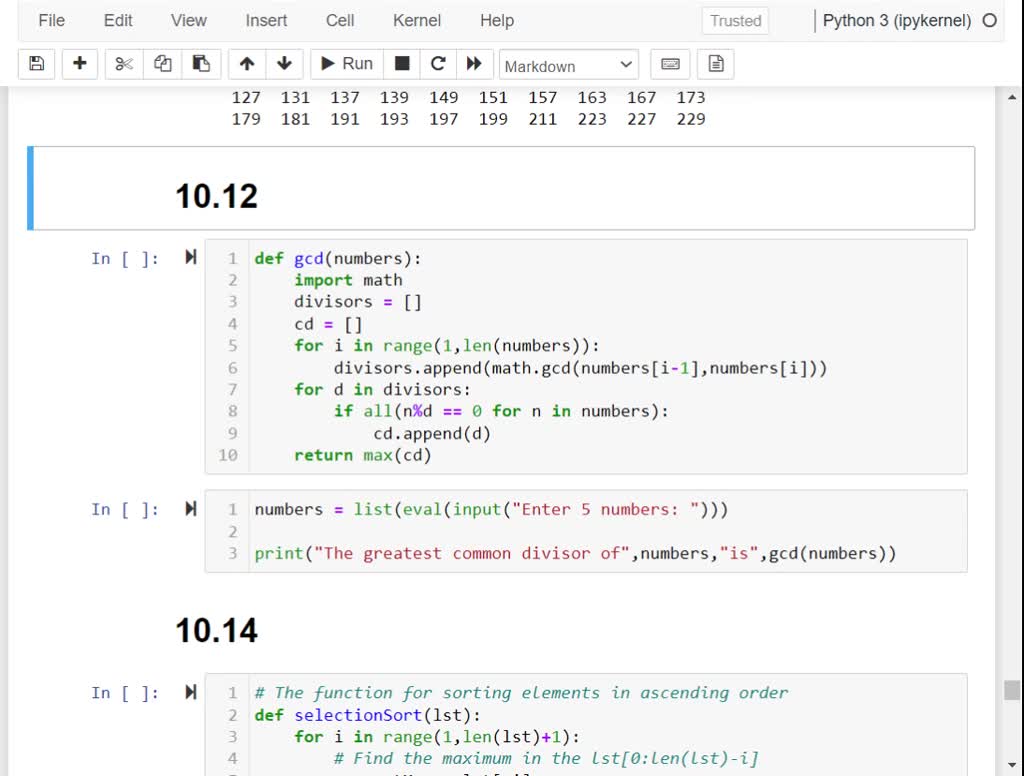Interrupt the kernel with the stop icon

[x=402, y=63]
